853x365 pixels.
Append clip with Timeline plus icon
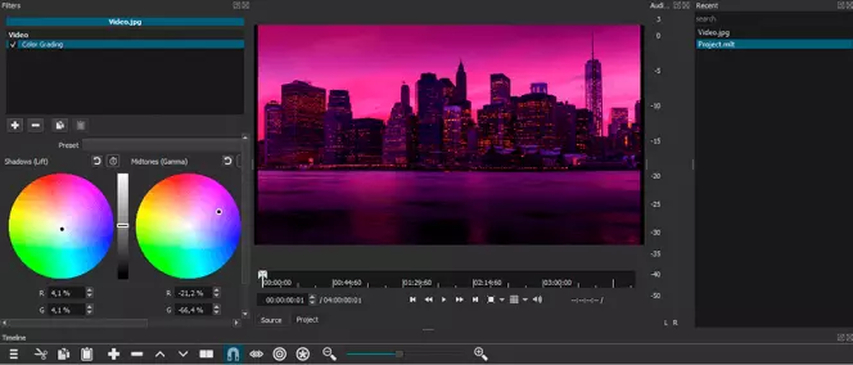click(114, 354)
